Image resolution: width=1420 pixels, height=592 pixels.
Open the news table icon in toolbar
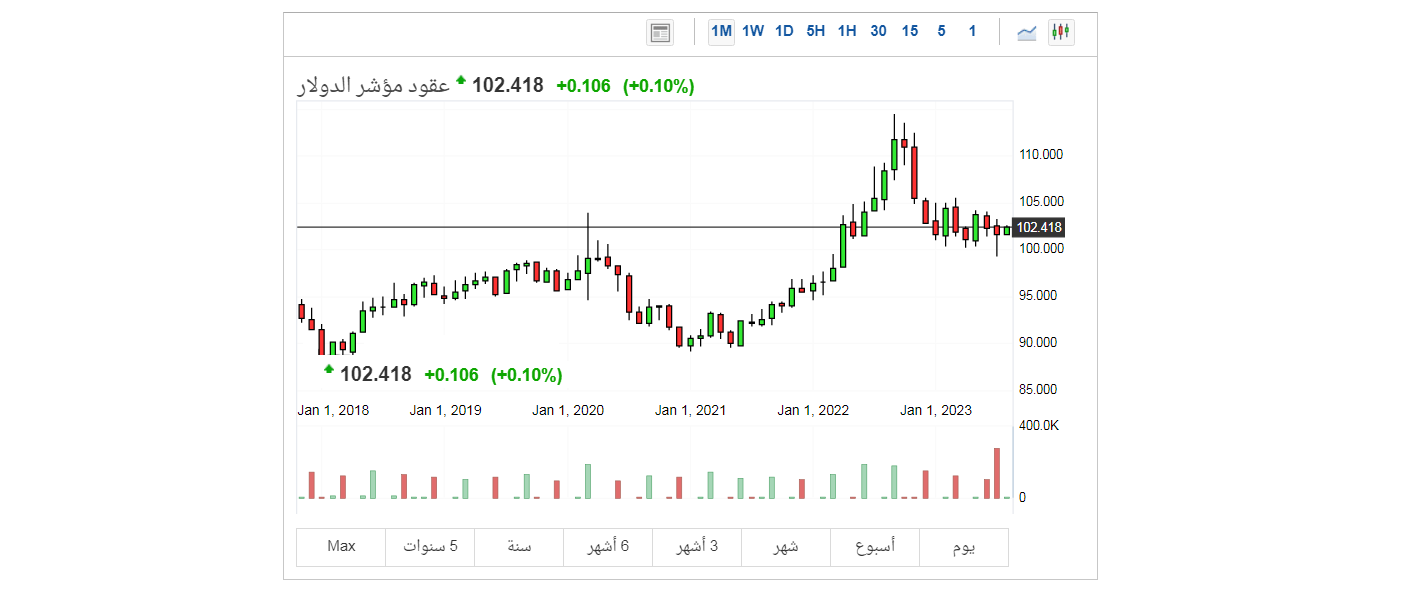[660, 32]
